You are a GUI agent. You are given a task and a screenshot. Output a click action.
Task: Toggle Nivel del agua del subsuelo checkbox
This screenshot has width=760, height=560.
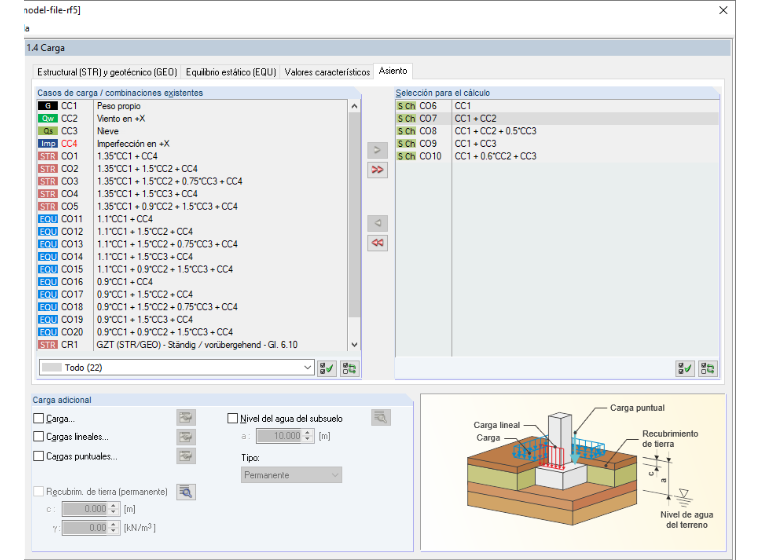point(233,418)
